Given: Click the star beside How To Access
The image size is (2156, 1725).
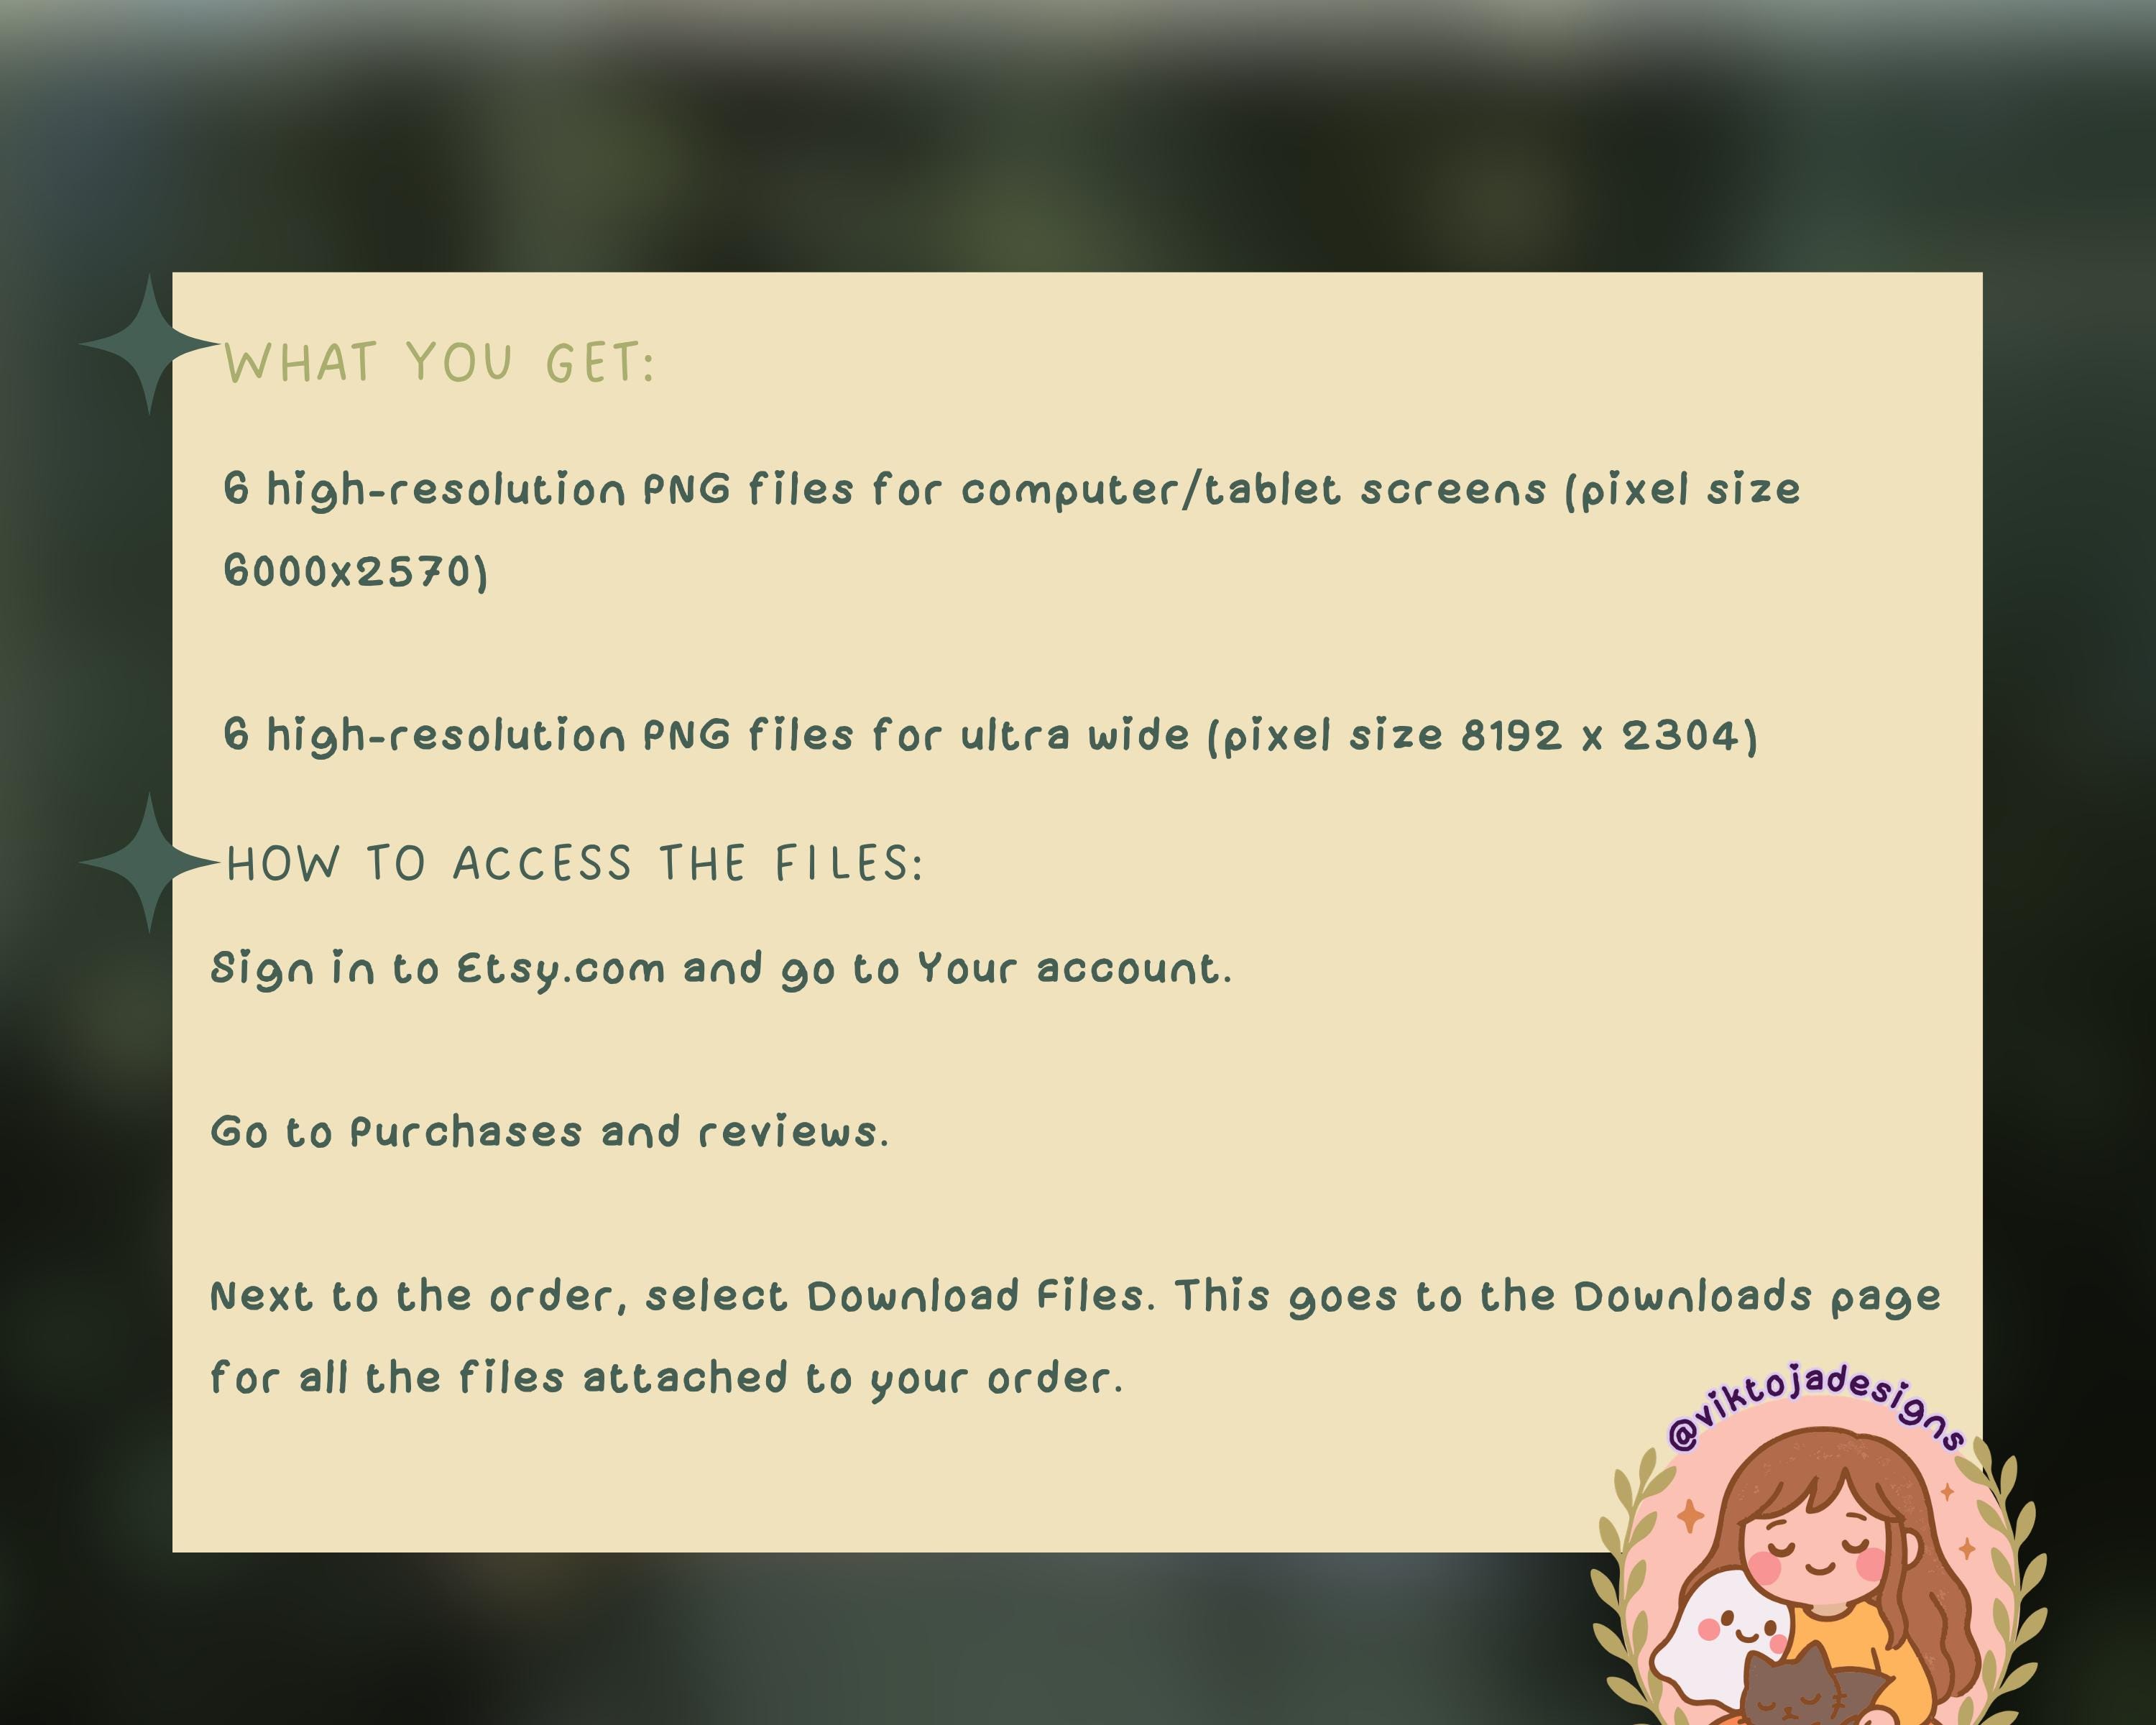Looking at the screenshot, I should click(149, 862).
